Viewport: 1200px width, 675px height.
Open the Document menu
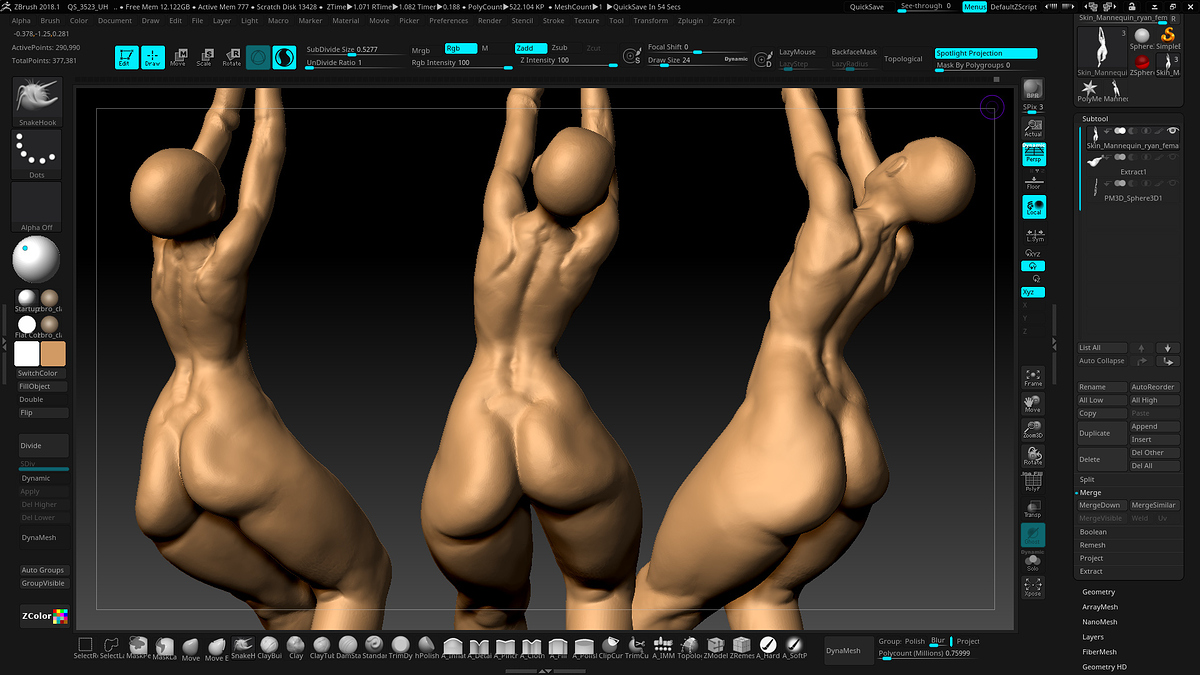tap(115, 20)
